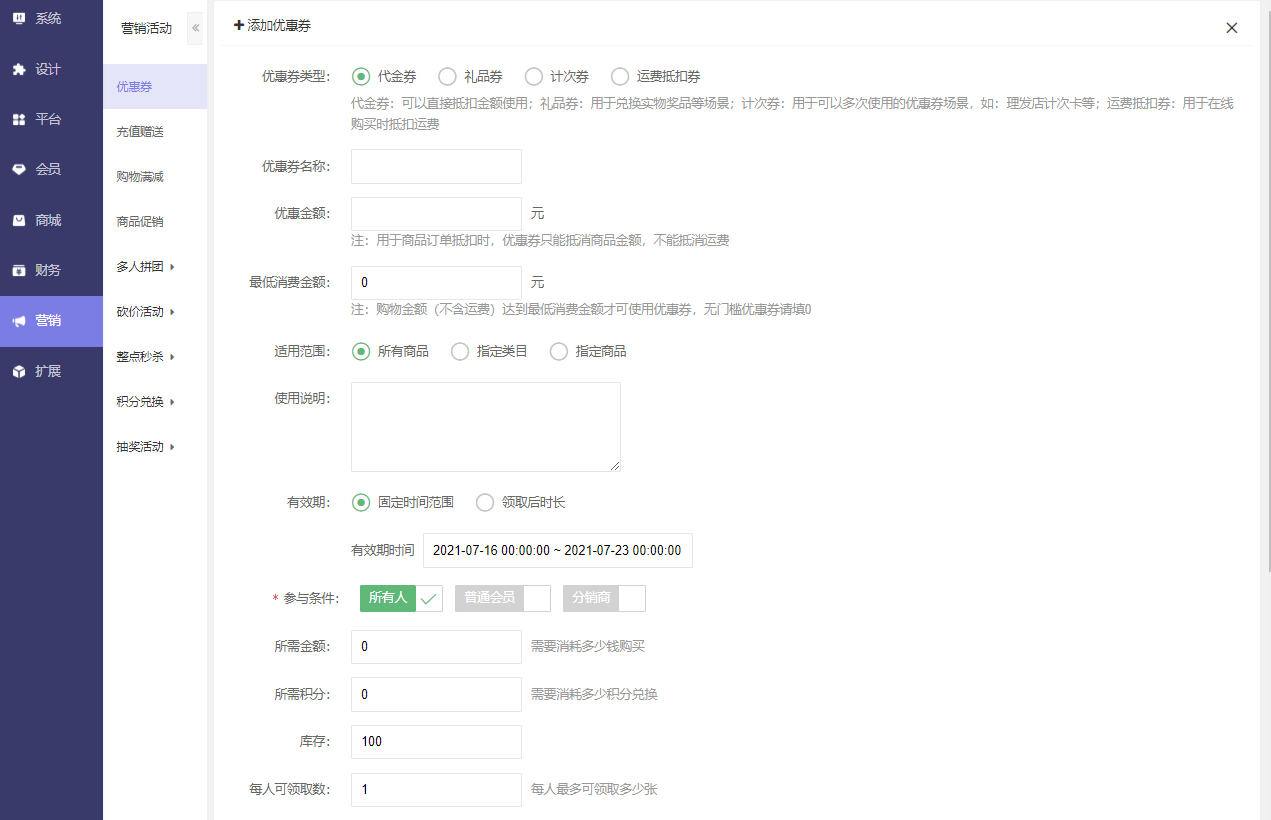This screenshot has width=1271, height=820.
Task: Click the 营销活动 panel heading
Action: click(146, 28)
